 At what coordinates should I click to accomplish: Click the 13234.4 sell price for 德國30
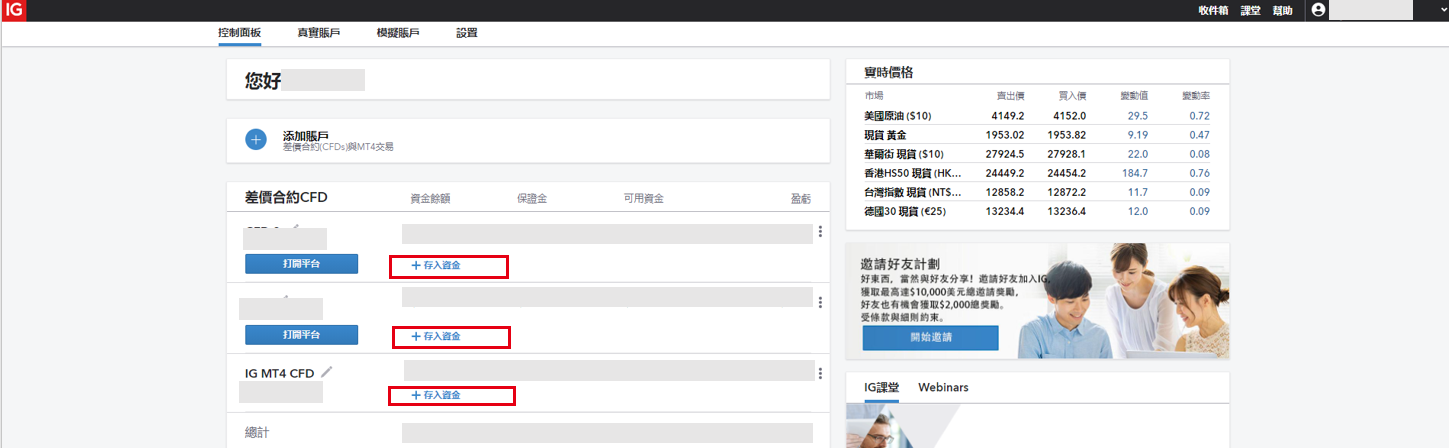pyautogui.click(x=1005, y=211)
